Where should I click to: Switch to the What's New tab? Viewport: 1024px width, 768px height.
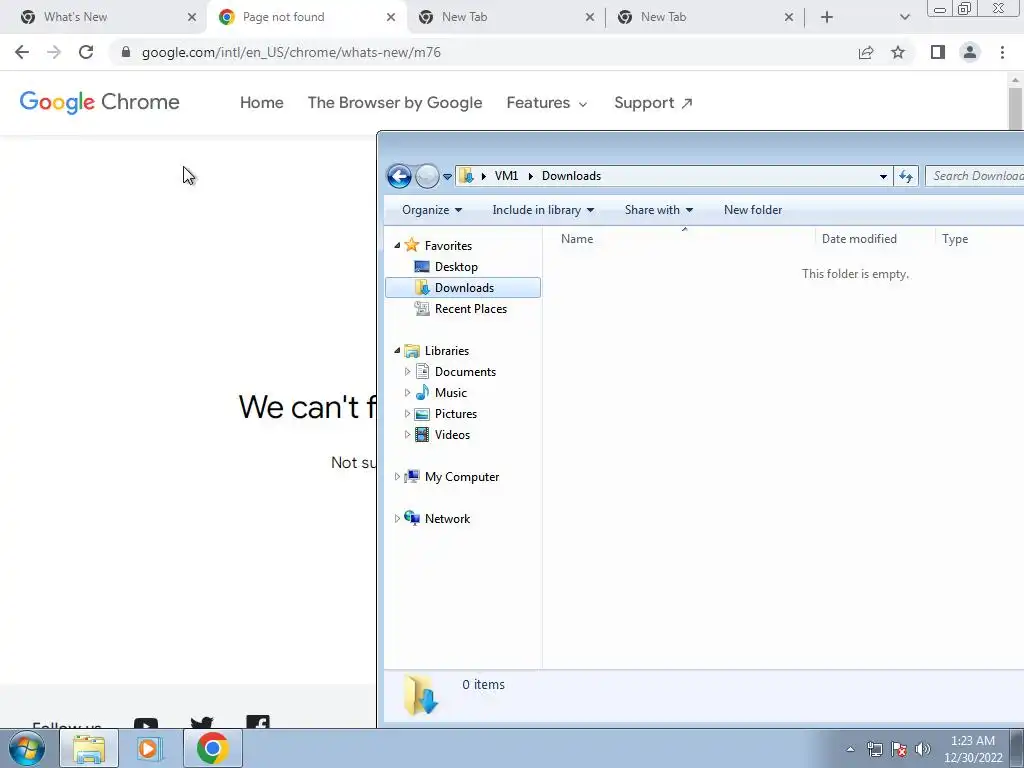(x=102, y=17)
